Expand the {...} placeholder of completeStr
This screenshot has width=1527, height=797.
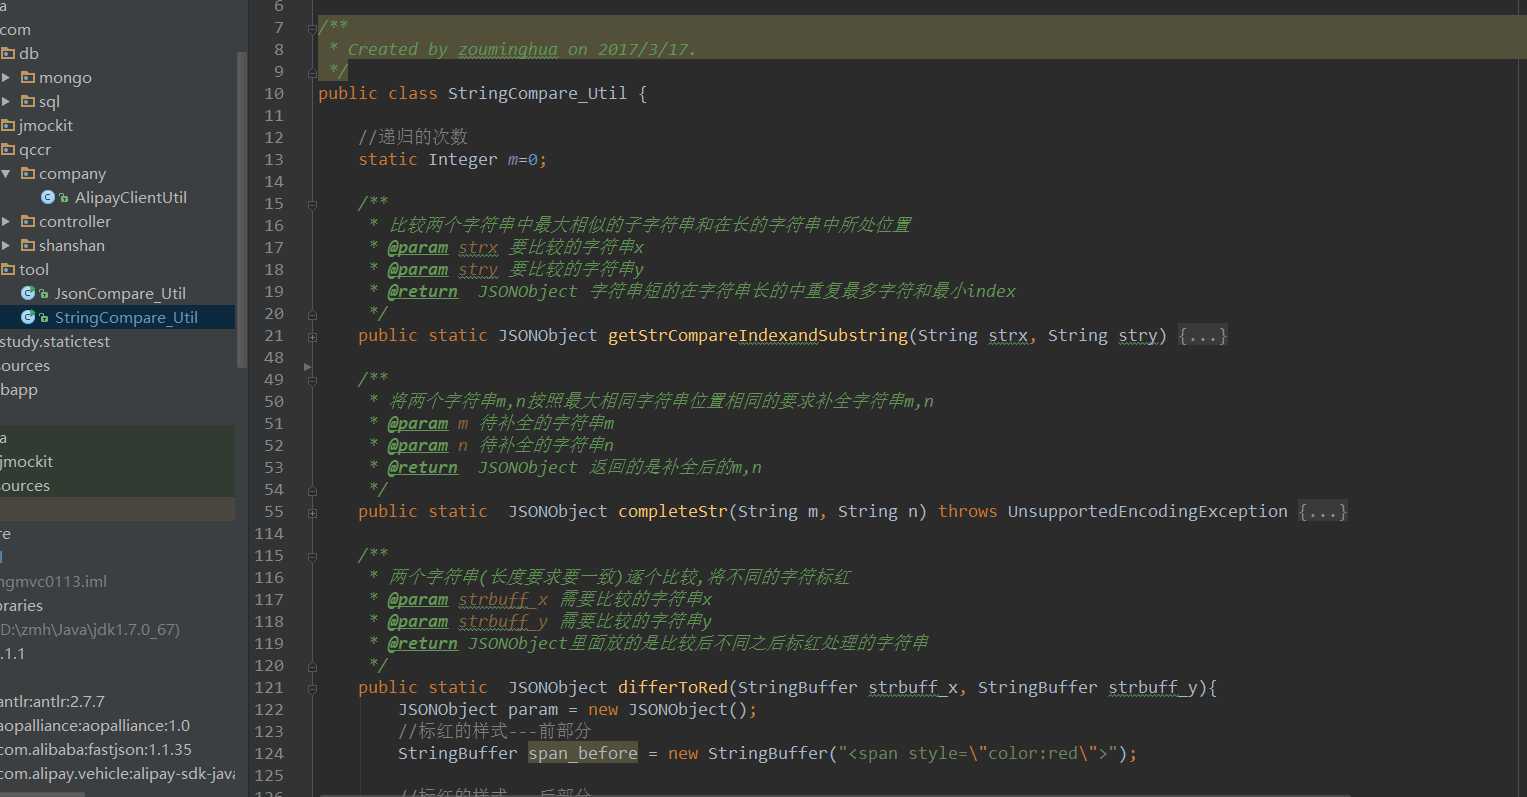coord(1322,512)
